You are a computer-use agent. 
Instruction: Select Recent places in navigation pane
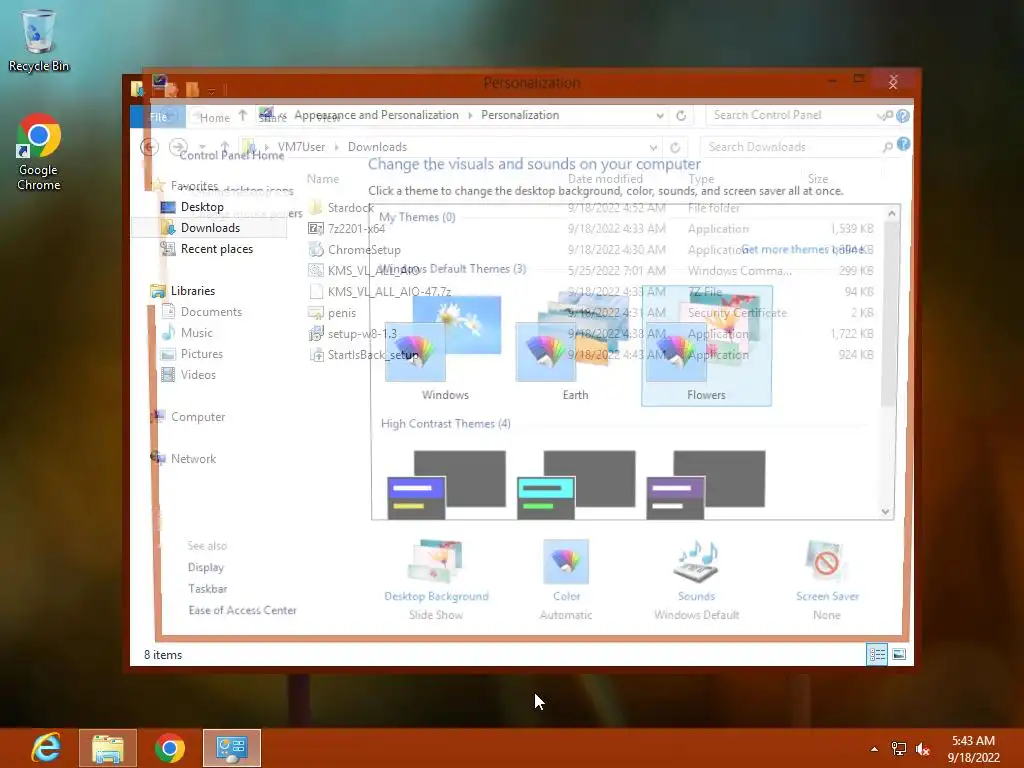[216, 249]
